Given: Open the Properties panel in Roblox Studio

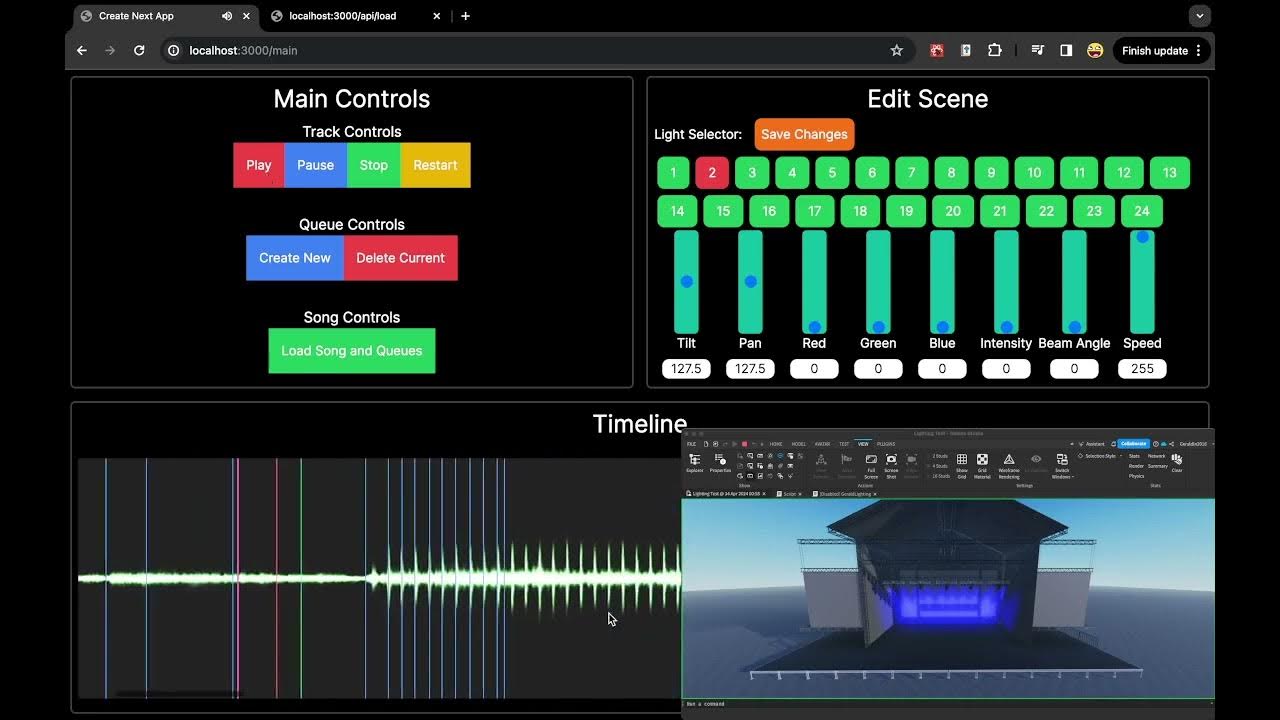Looking at the screenshot, I should coord(720,460).
